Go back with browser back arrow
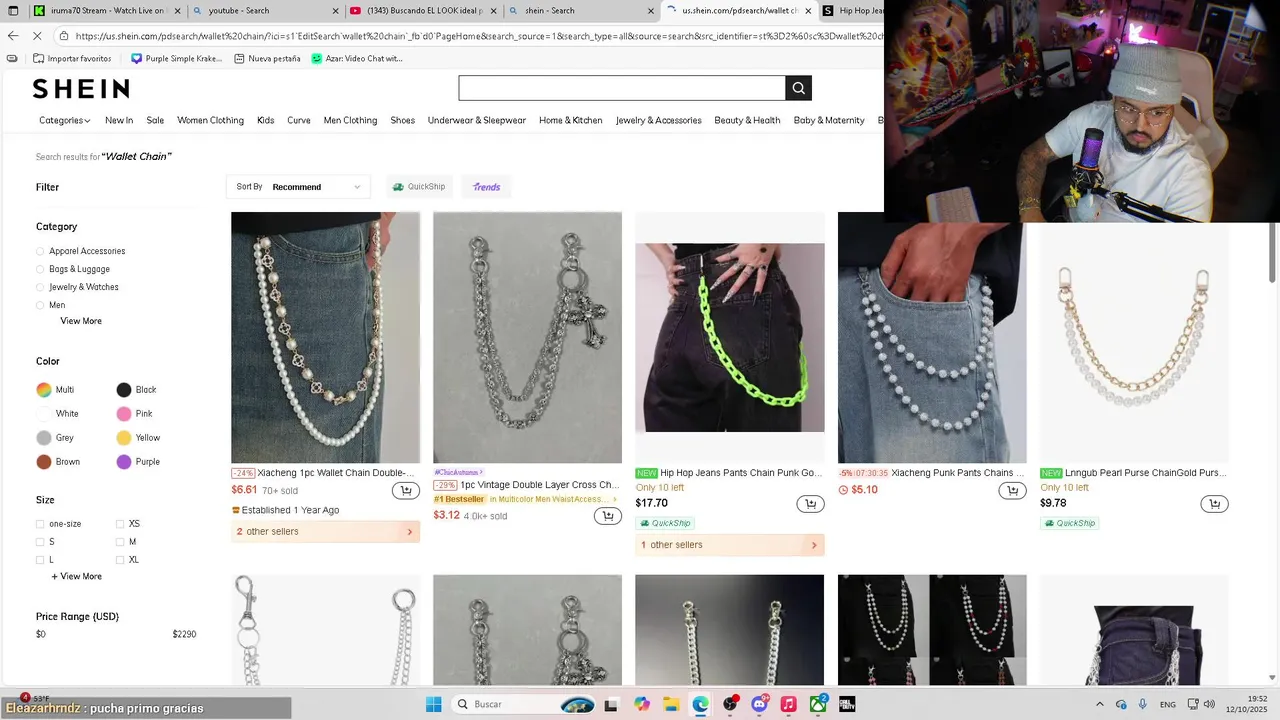This screenshot has width=1280, height=720. pos(13,35)
